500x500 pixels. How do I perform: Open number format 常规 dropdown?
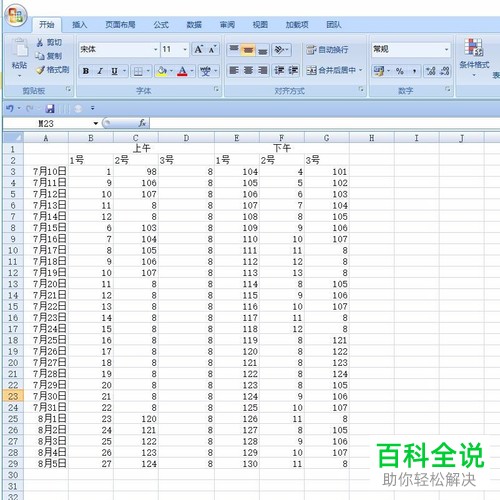click(446, 50)
